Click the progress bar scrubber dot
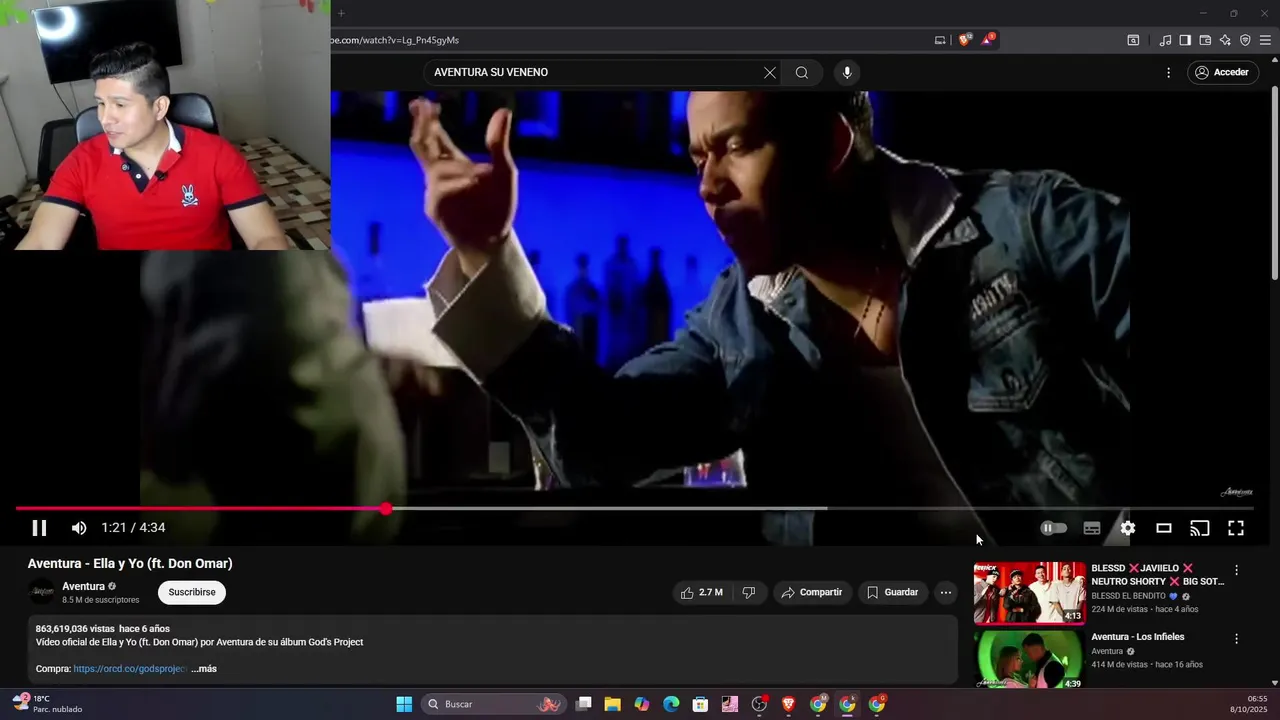1280x720 pixels. [386, 508]
